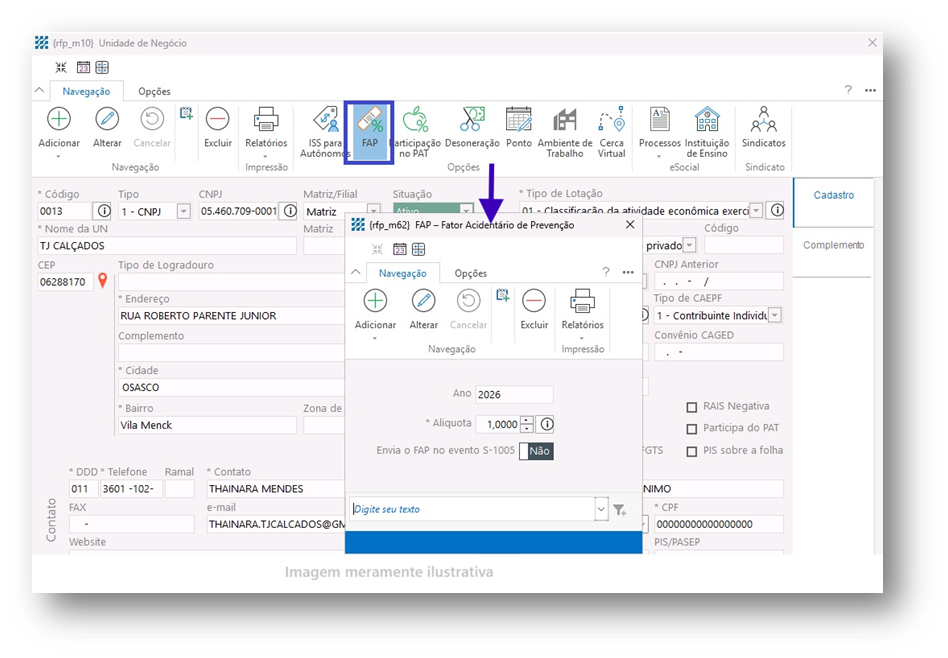Switch to Opções tab in the FAP dialog
948x658 pixels.
(470, 273)
